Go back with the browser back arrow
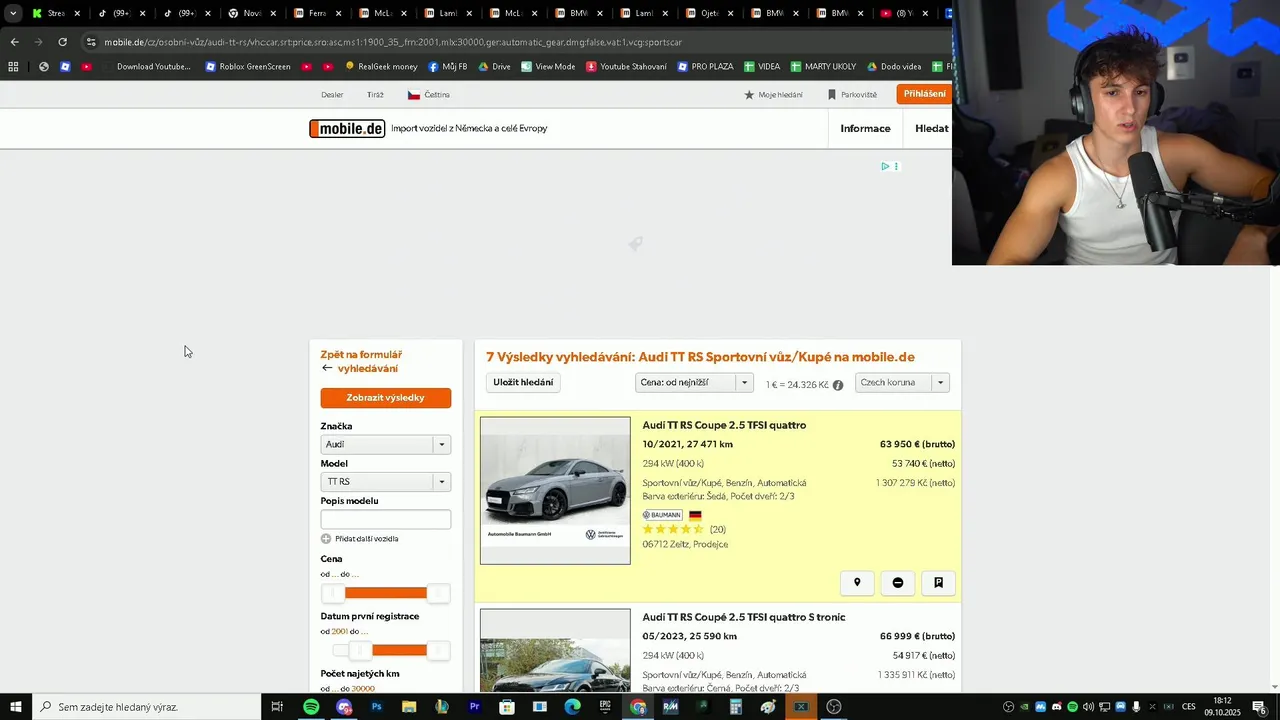1280x720 pixels. click(x=14, y=42)
